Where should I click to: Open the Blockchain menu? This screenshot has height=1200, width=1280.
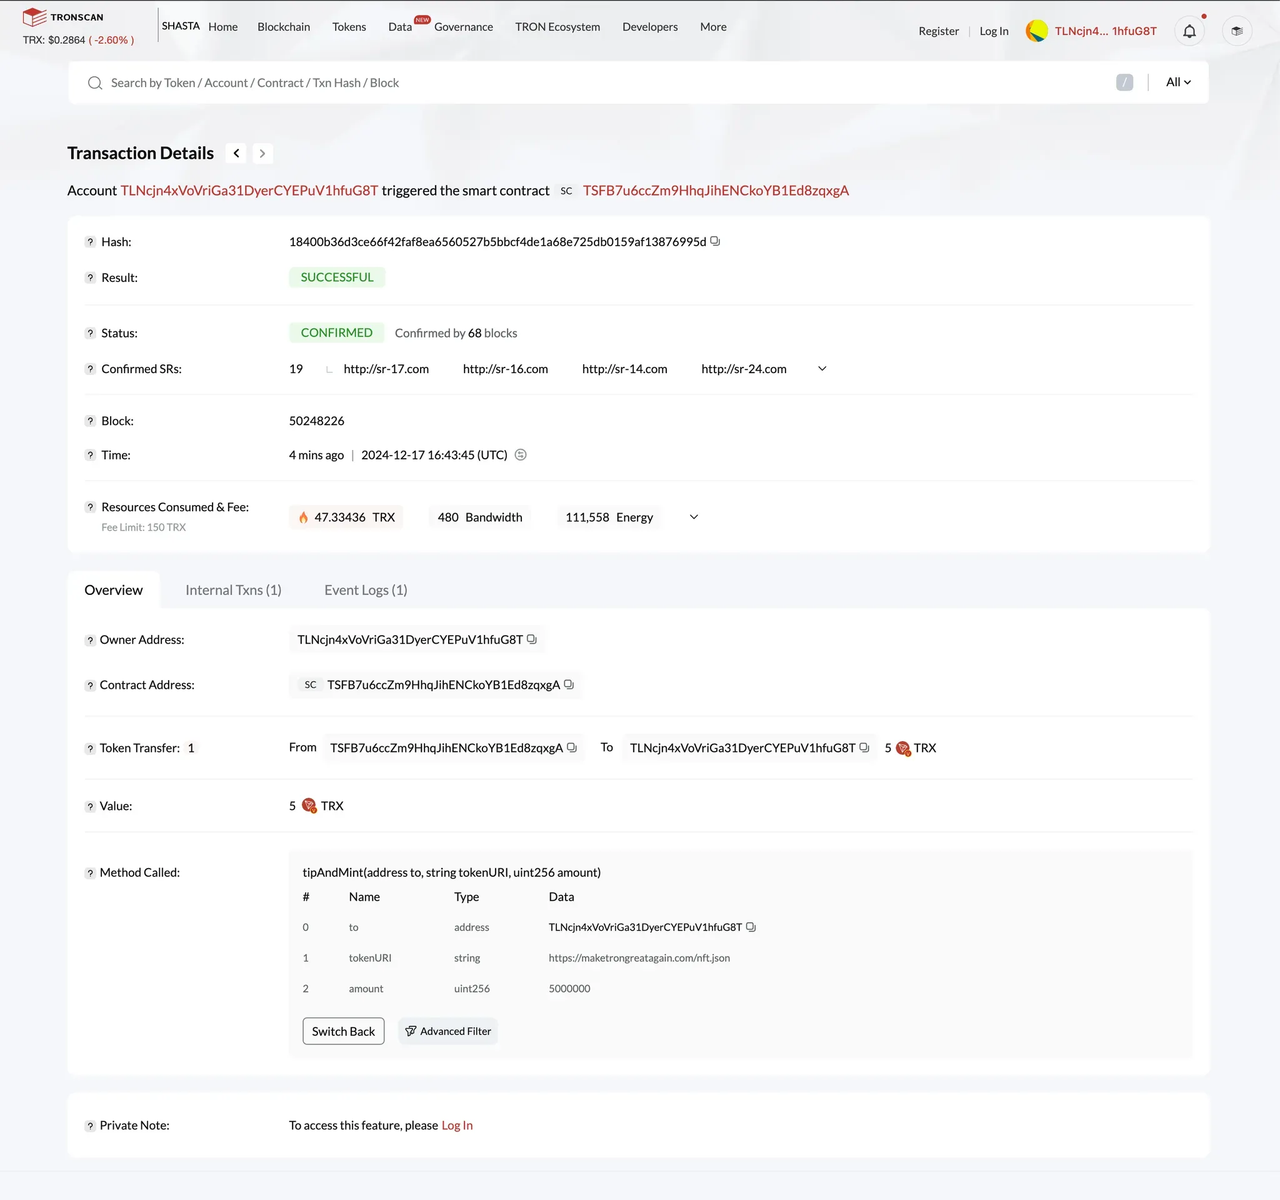click(x=284, y=27)
